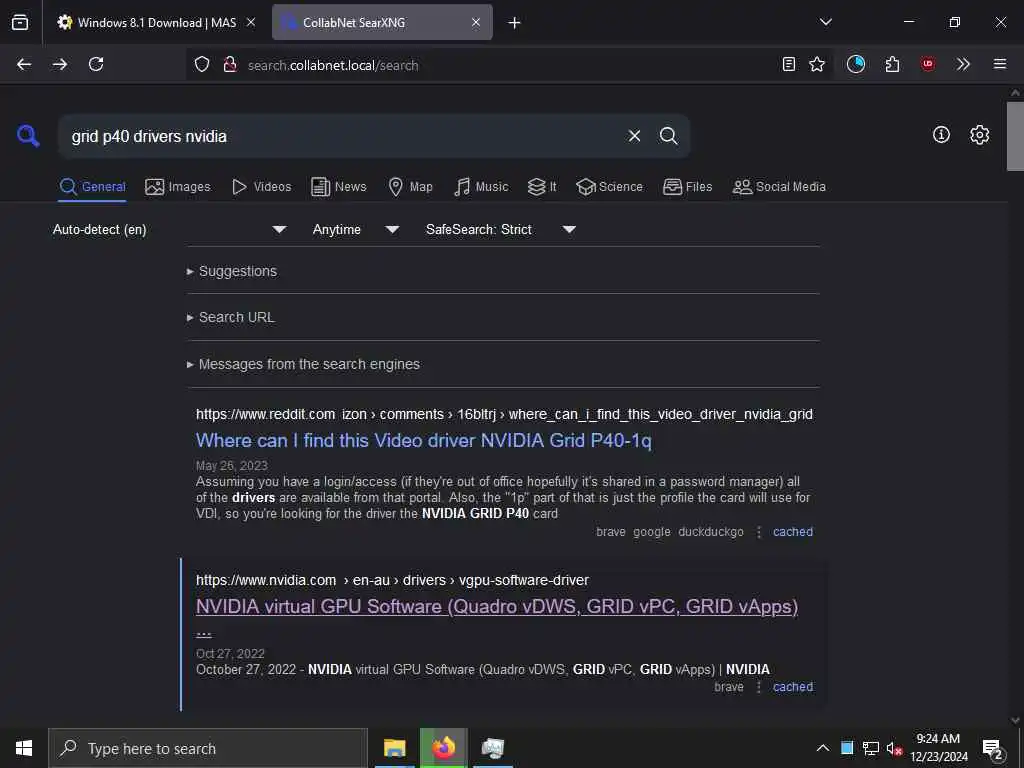The width and height of the screenshot is (1024, 768).
Task: Open the tracking protection shield icon
Action: [202, 64]
